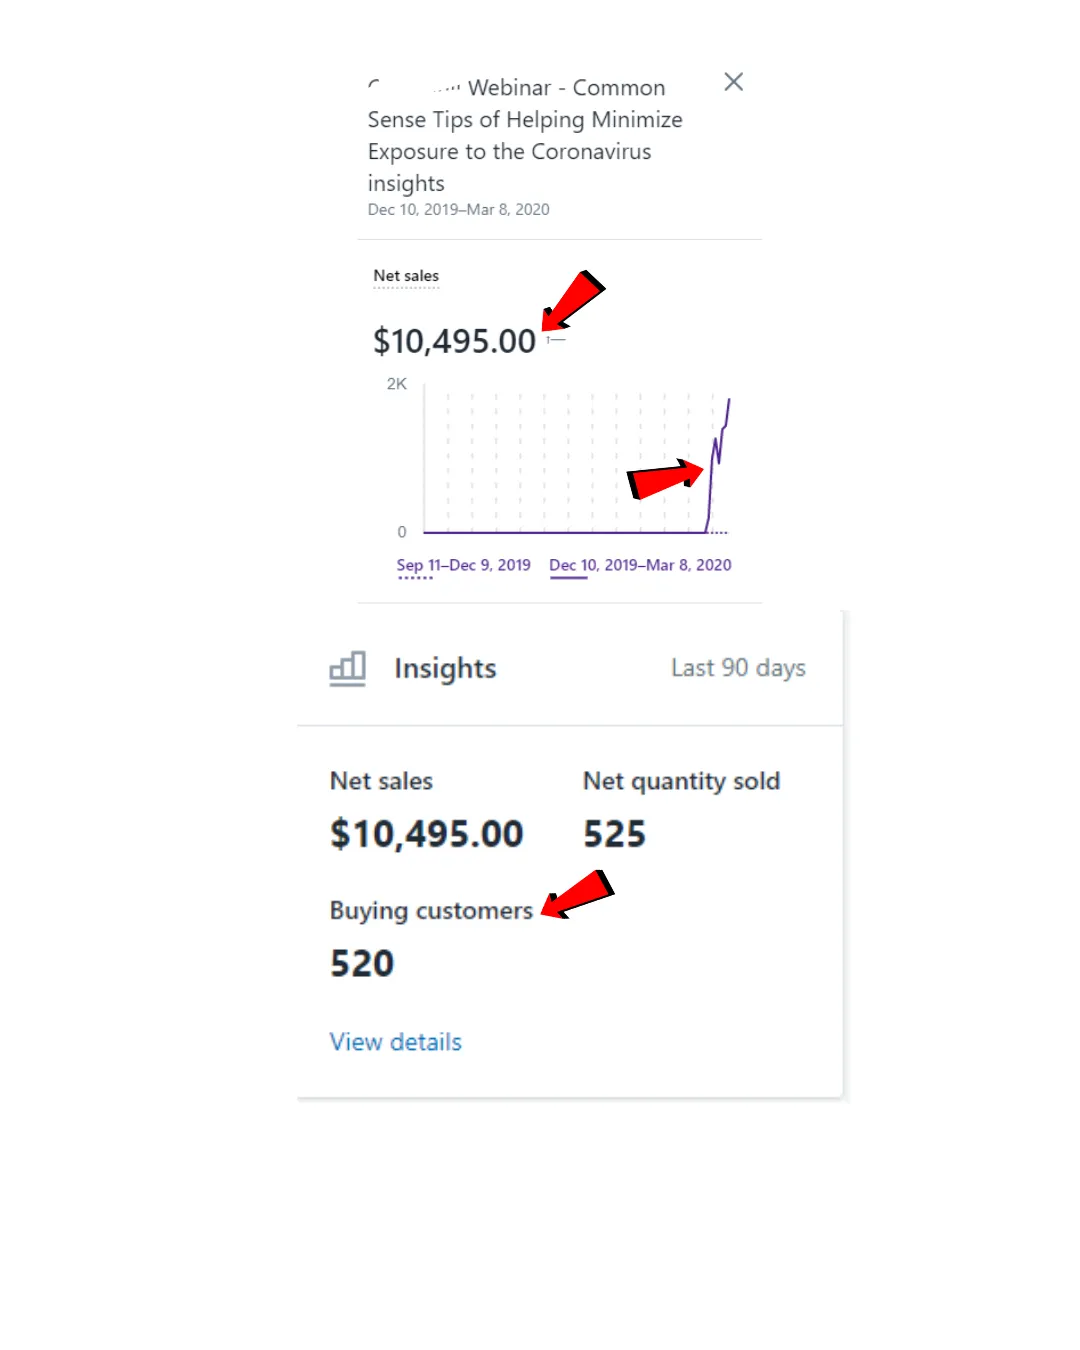Image resolution: width=1080 pixels, height=1350 pixels.
Task: Click the large $10,495.00 figure above the chart
Action: click(455, 341)
